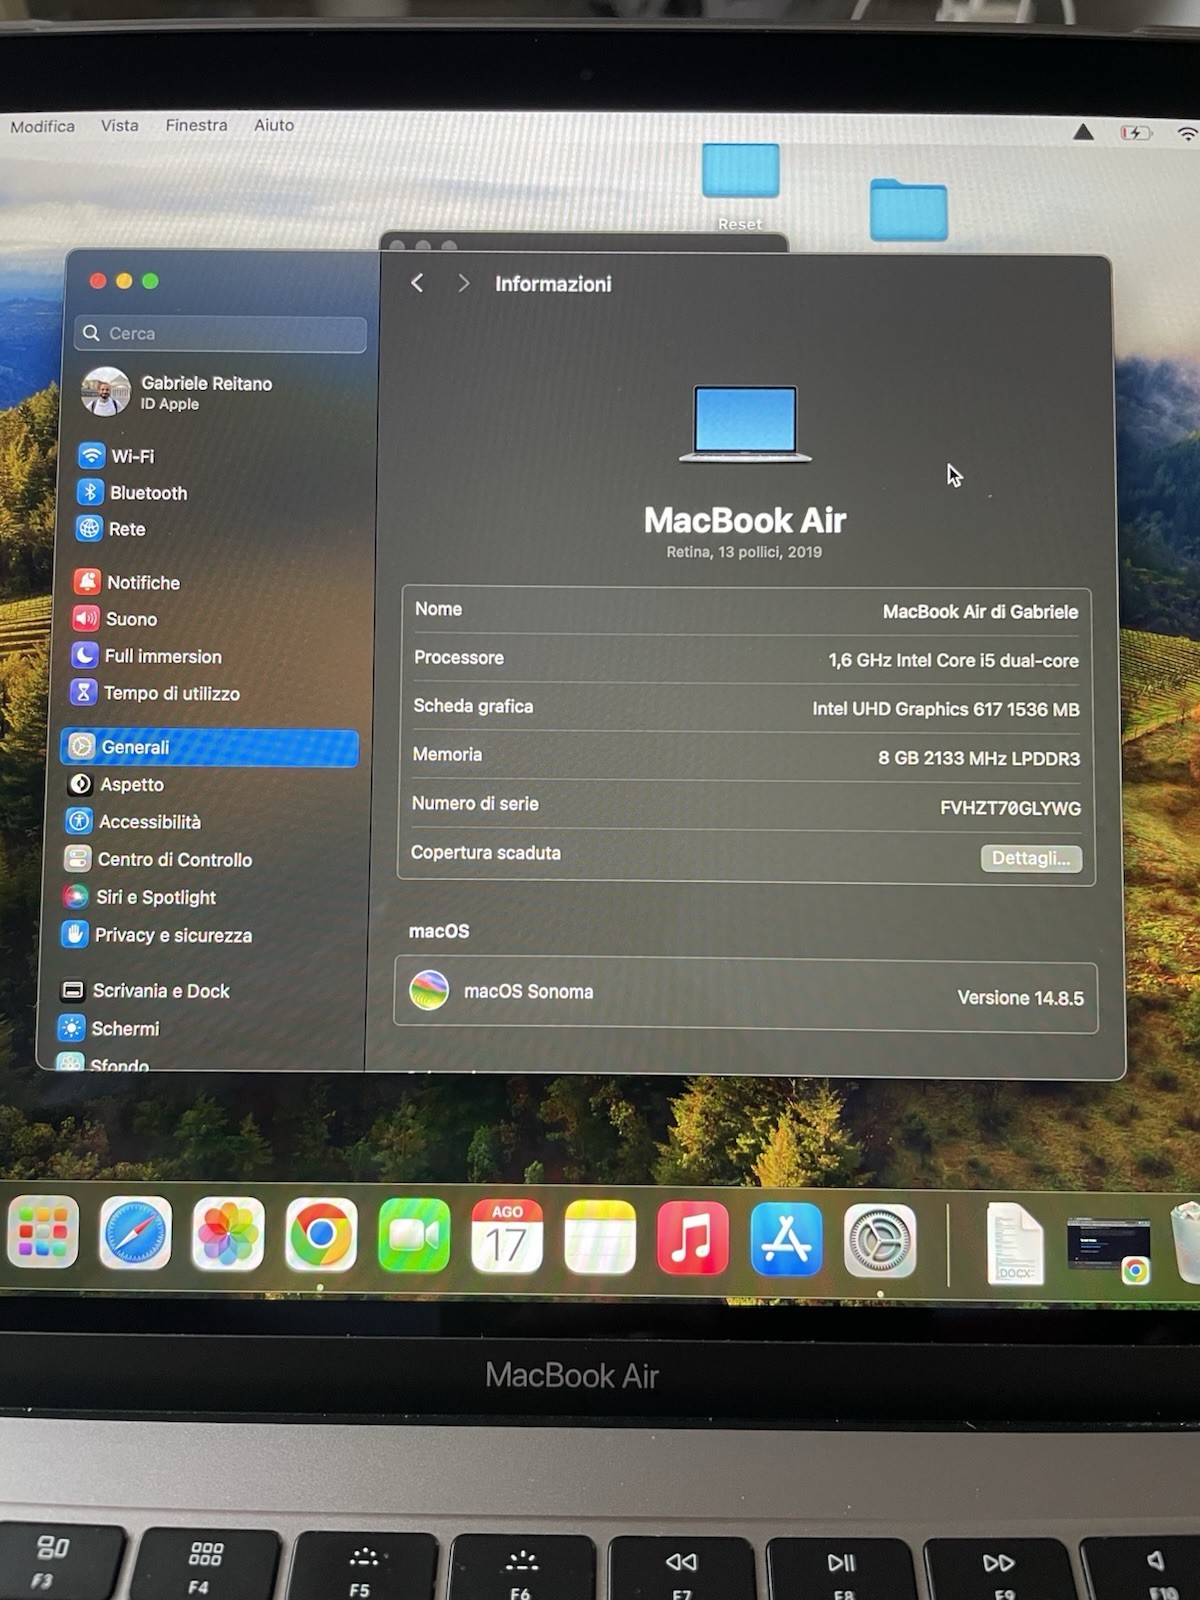Open System Settings icon in Dock
The width and height of the screenshot is (1200, 1600).
[x=880, y=1241]
